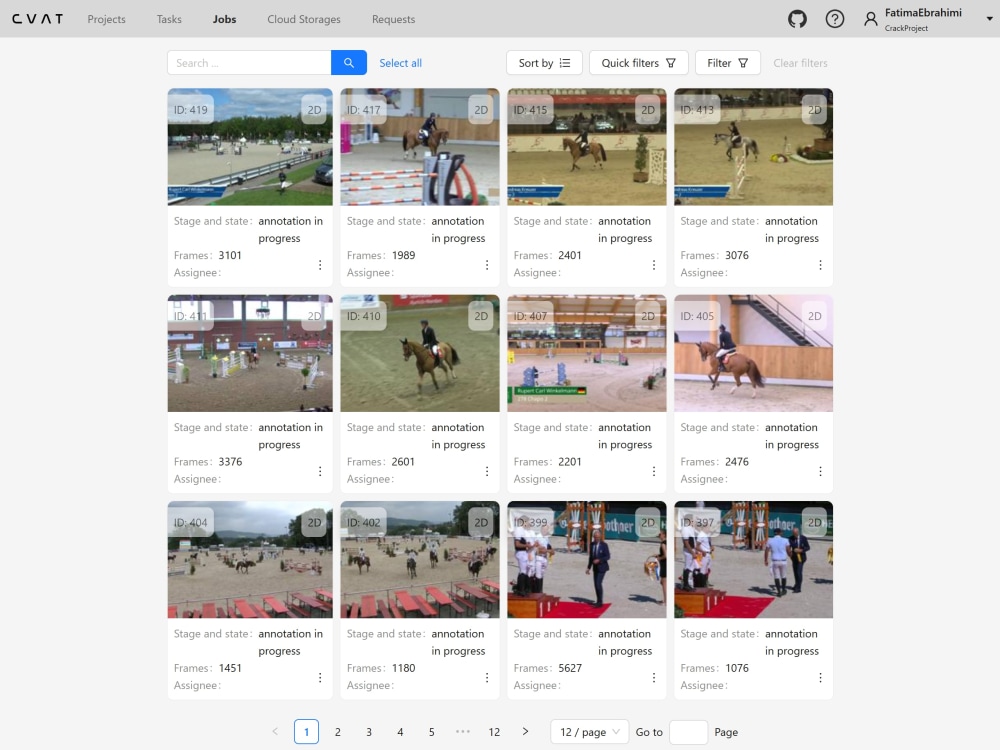Open job 413 thumbnail preview
This screenshot has width=1000, height=750.
pyautogui.click(x=753, y=147)
